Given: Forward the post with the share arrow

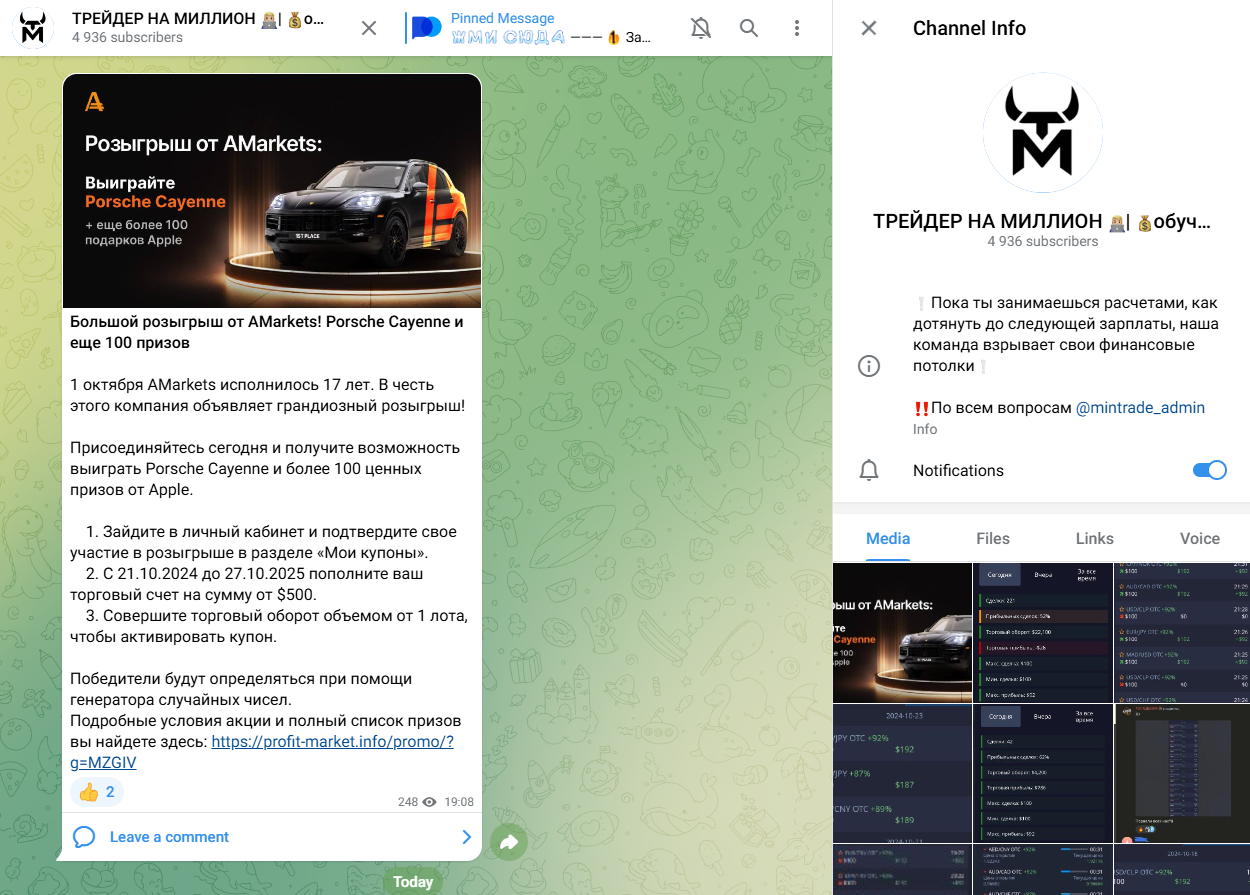Looking at the screenshot, I should pyautogui.click(x=508, y=842).
